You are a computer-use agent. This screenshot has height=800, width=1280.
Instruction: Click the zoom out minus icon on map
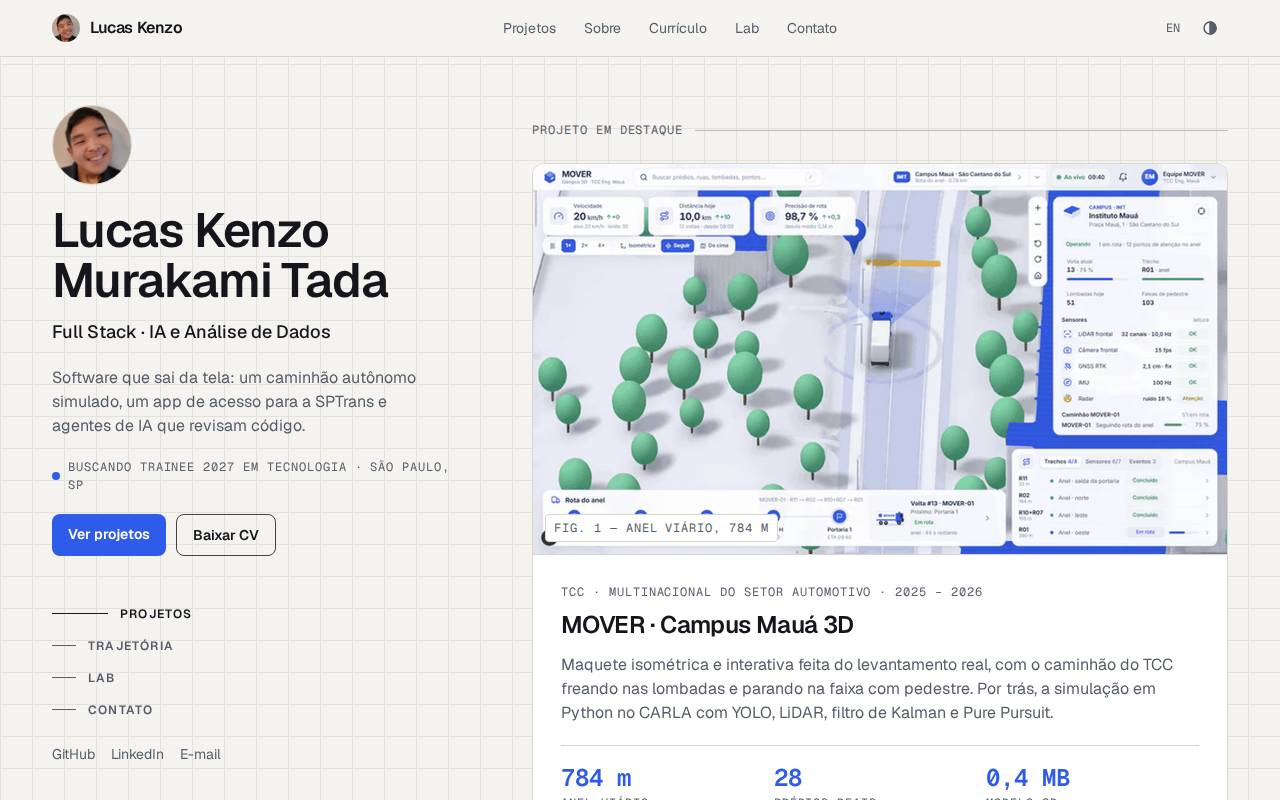point(1038,224)
